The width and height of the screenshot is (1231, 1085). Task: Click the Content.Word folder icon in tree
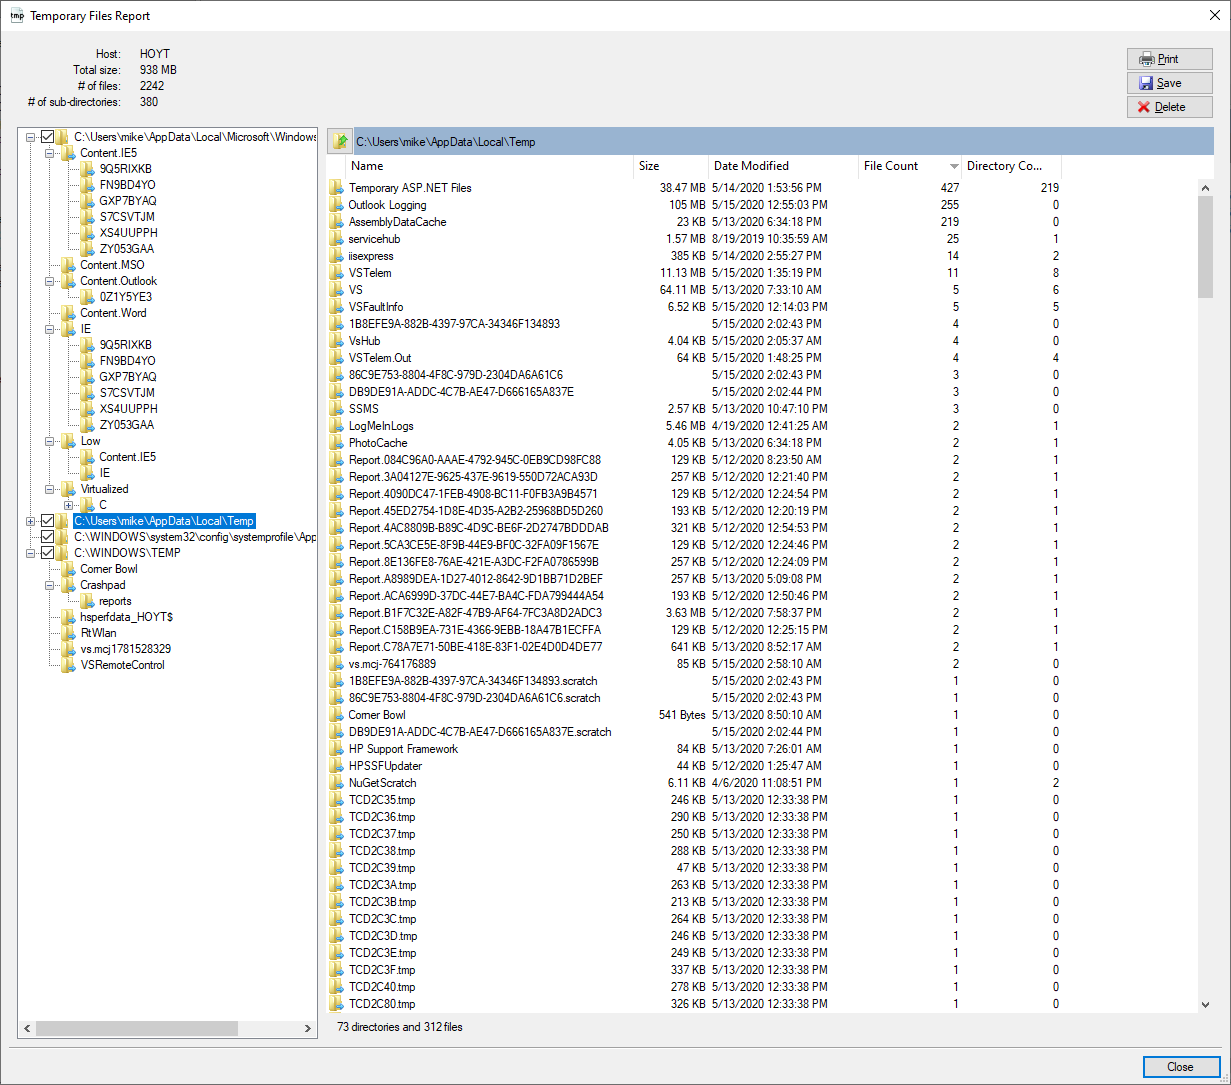tap(68, 313)
